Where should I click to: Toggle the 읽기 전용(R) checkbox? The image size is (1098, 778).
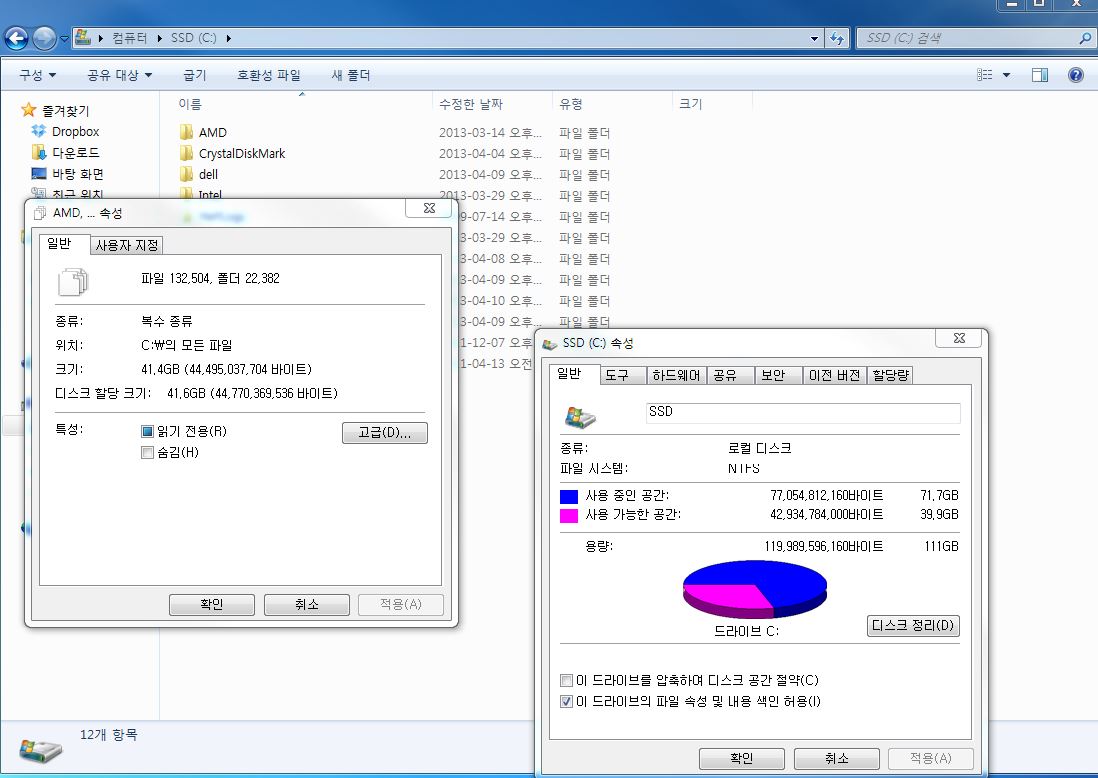147,431
